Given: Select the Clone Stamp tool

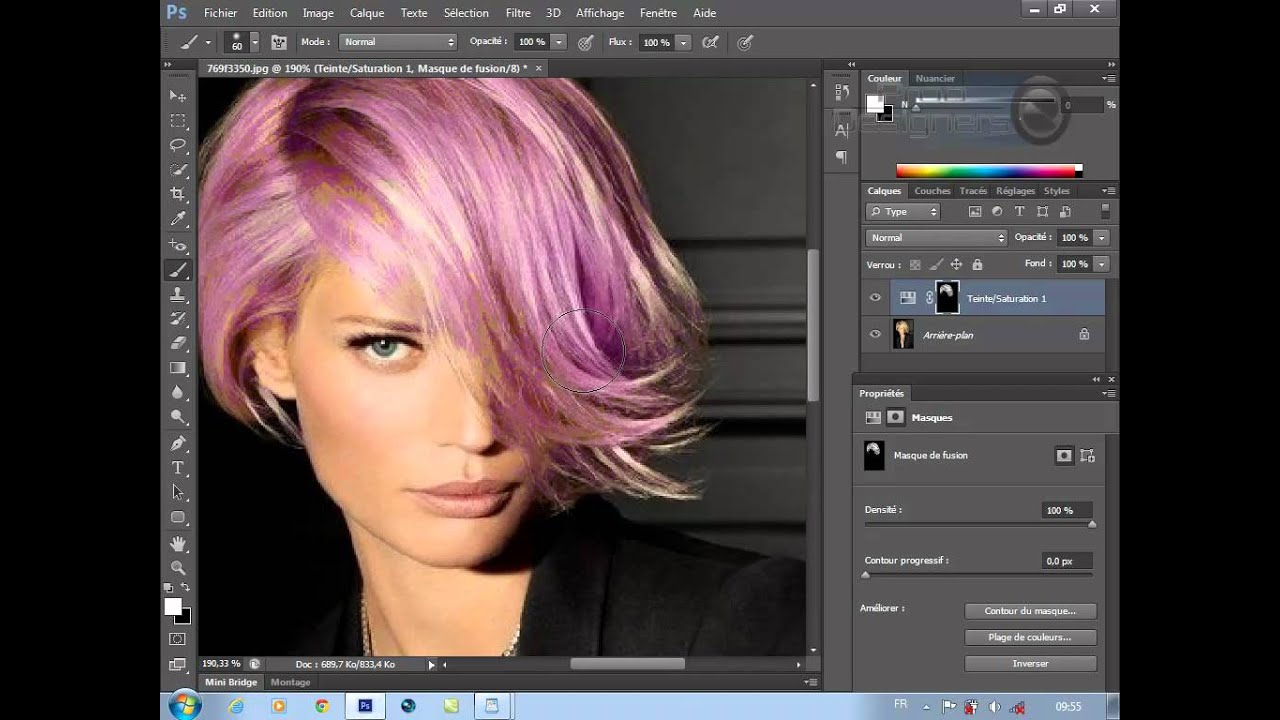Looking at the screenshot, I should 178,294.
